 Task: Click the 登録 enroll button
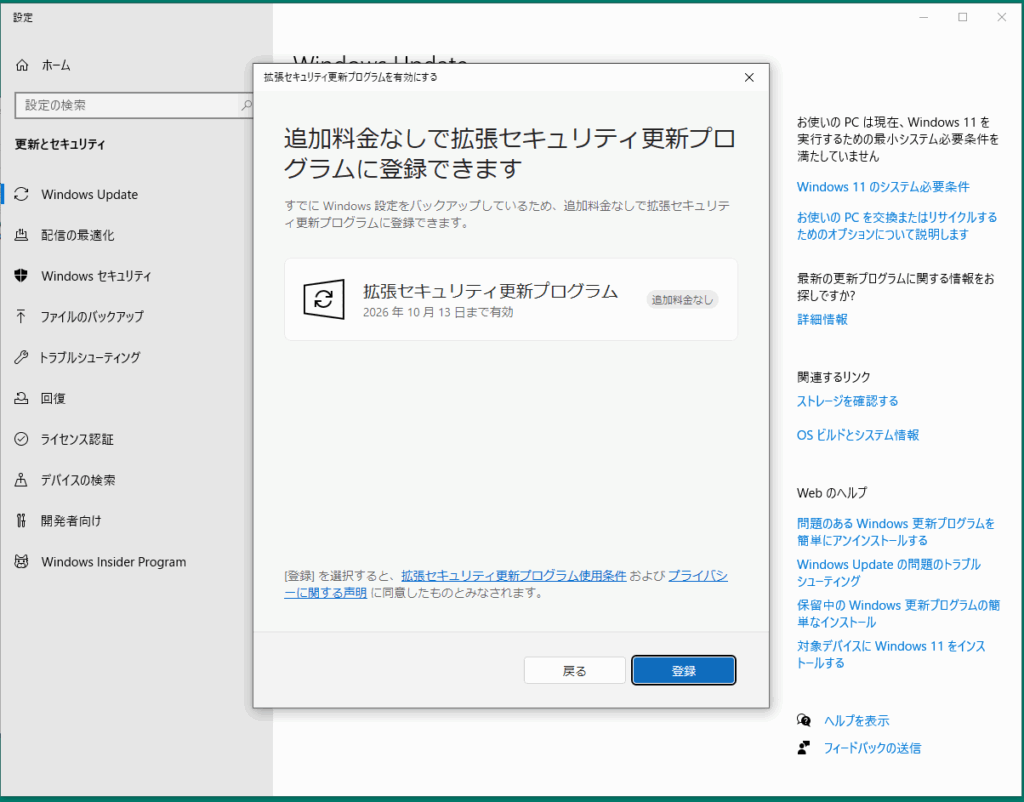click(x=684, y=671)
